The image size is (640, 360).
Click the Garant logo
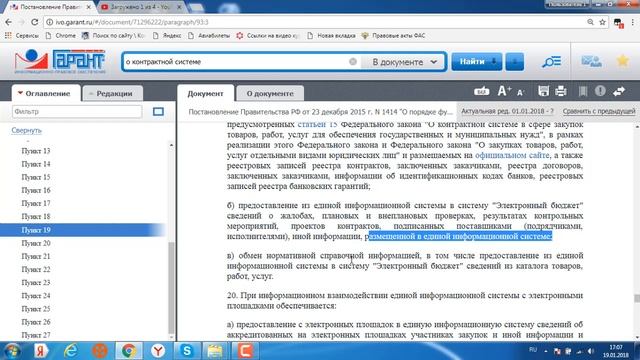60,61
